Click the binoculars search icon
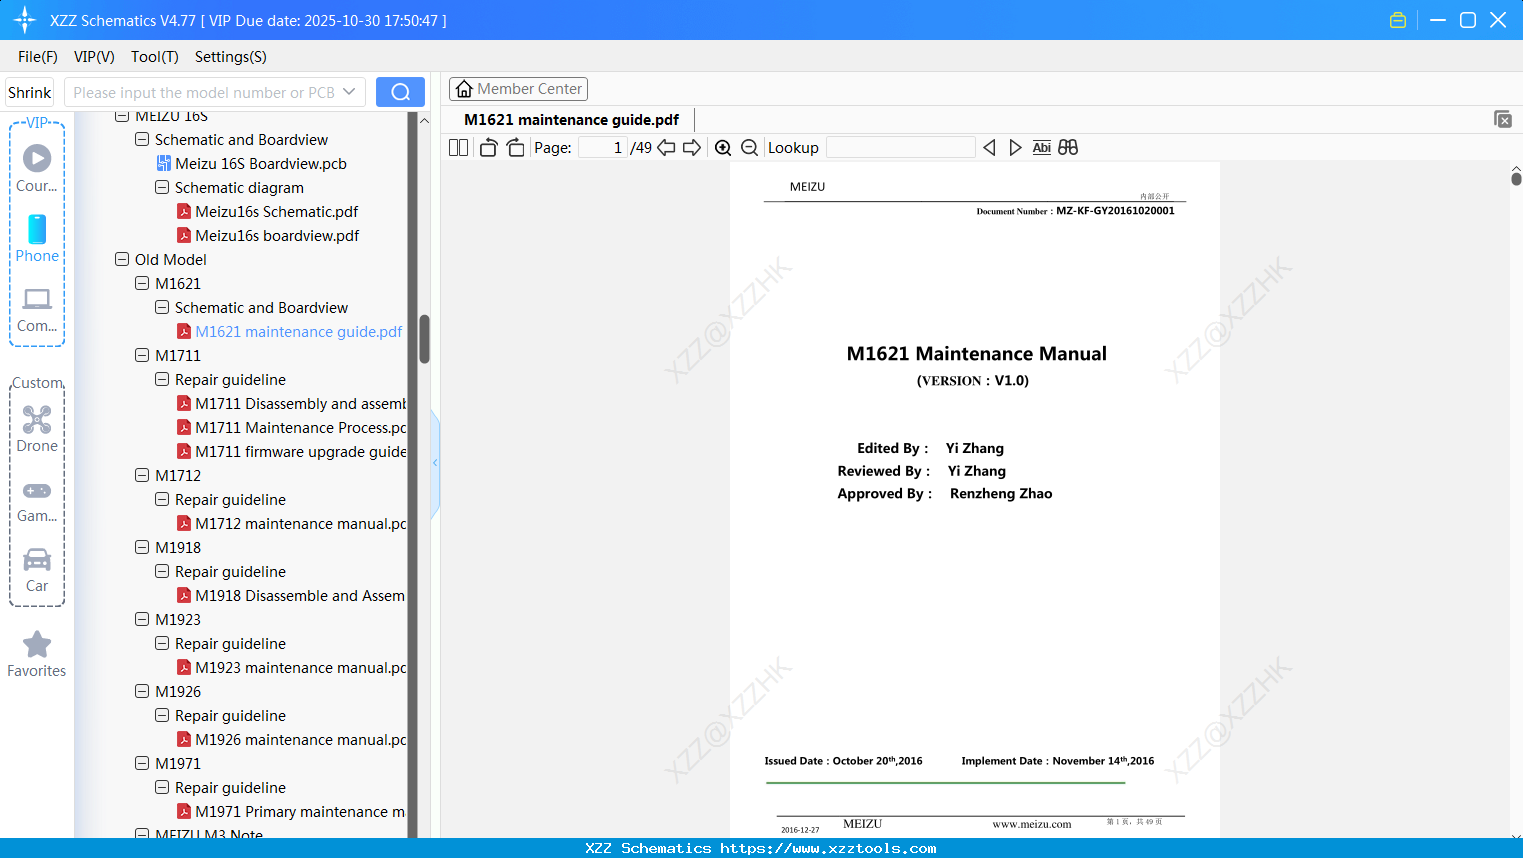 1068,148
